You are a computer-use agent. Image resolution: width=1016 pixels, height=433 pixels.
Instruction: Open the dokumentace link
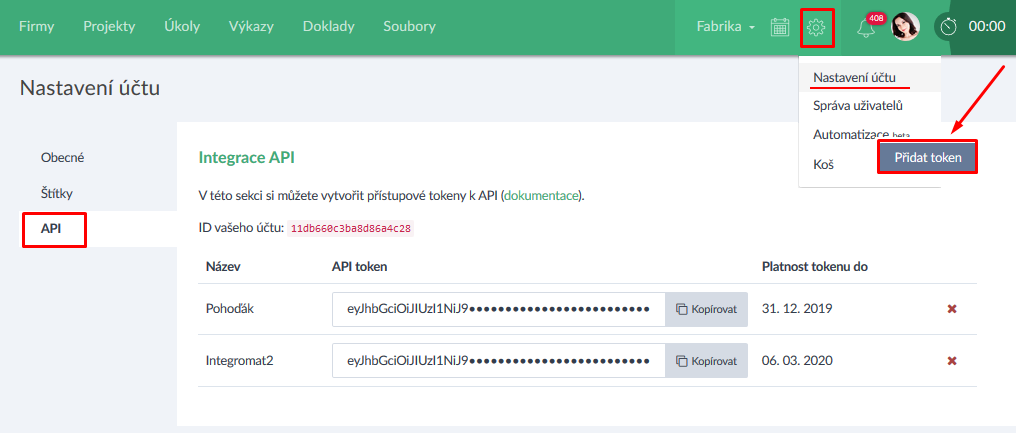tap(541, 196)
